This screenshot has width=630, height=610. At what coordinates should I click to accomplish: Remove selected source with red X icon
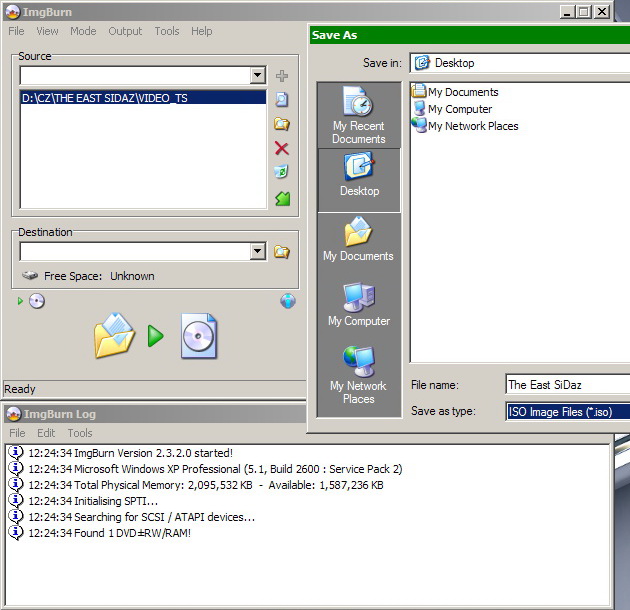coord(282,148)
